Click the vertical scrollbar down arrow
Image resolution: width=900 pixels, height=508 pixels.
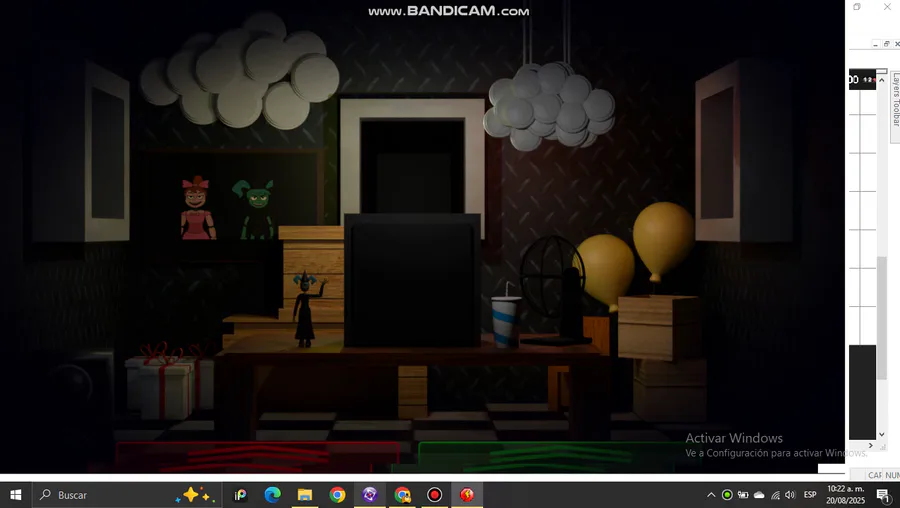(882, 435)
